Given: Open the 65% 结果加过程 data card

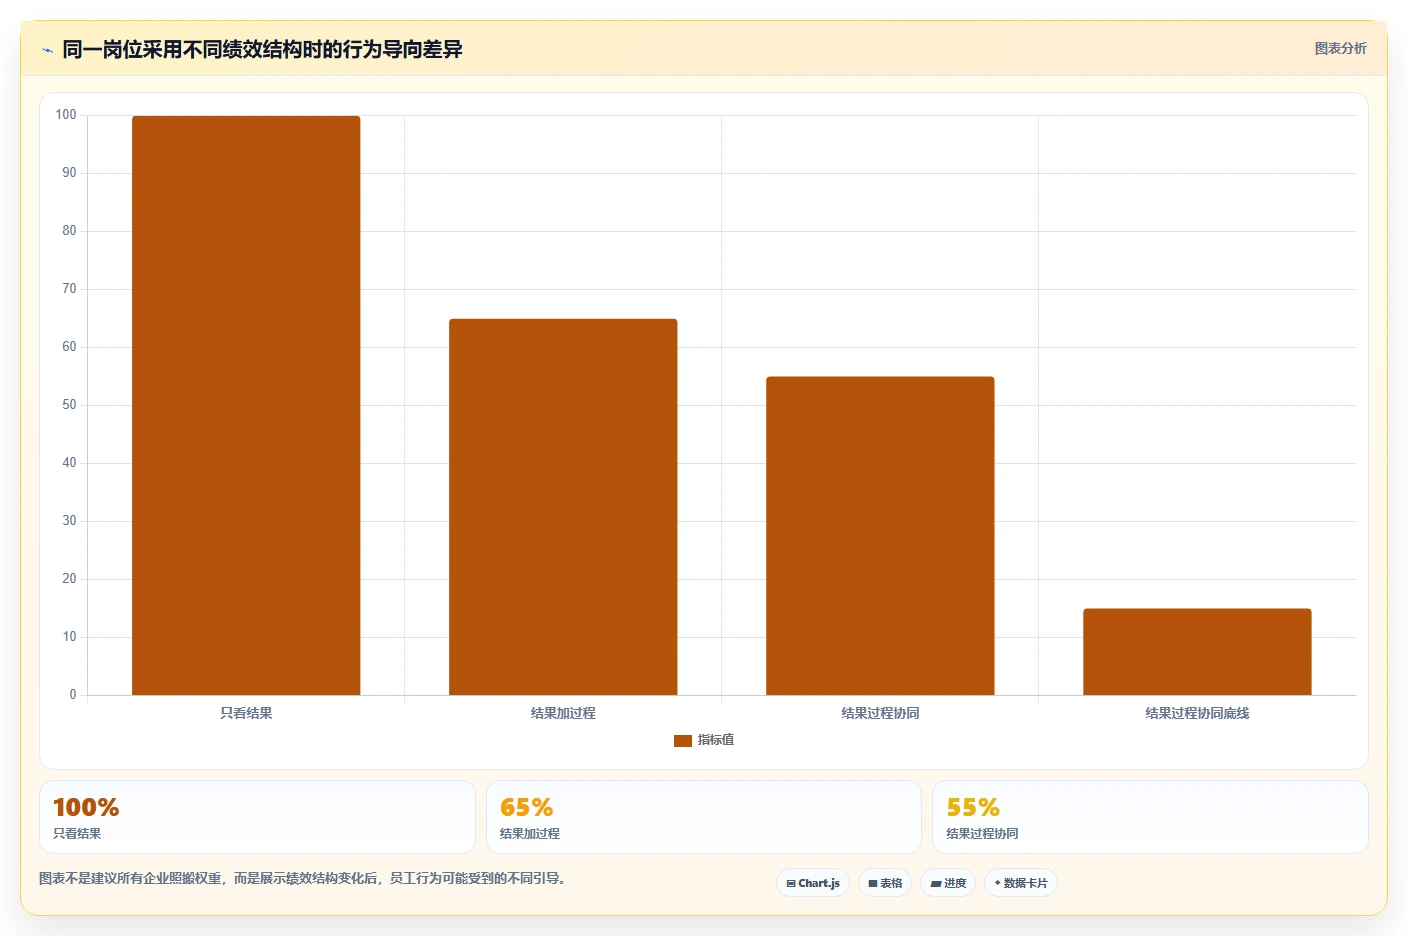Looking at the screenshot, I should click(704, 817).
